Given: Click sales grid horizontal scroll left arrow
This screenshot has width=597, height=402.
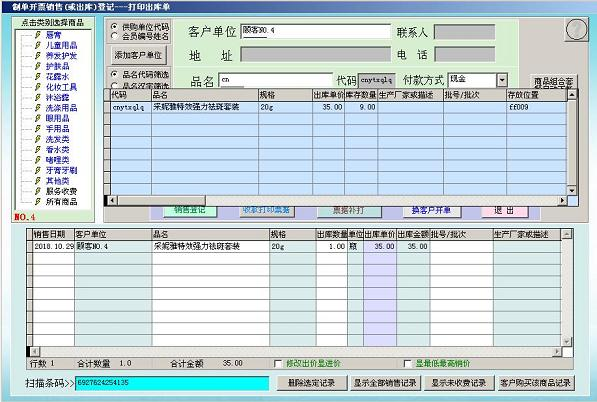Looking at the screenshot, I should coord(35,351).
